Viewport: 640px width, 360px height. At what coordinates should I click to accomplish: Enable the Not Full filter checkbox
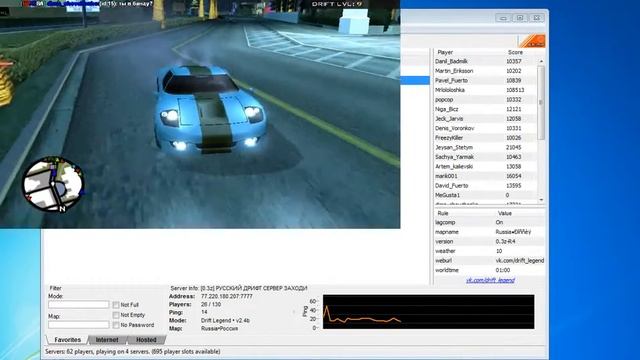(116, 305)
